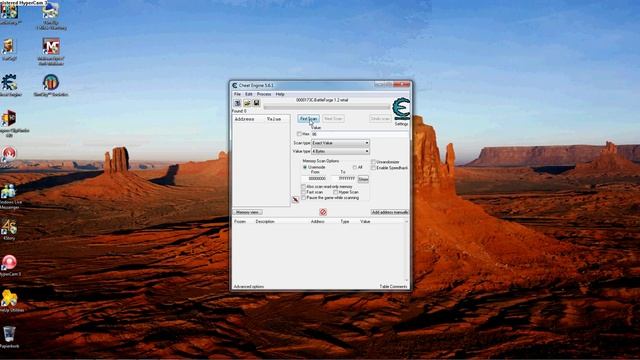Check Also scan read-only memory

(303, 187)
